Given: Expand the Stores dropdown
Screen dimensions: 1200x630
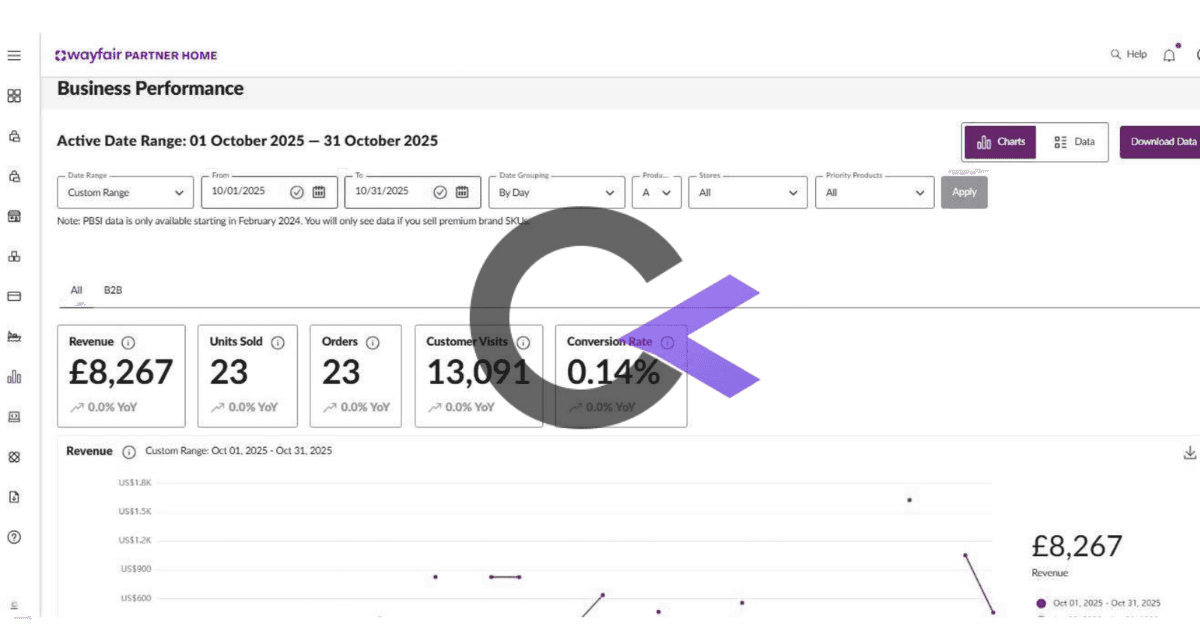Looking at the screenshot, I should point(748,192).
